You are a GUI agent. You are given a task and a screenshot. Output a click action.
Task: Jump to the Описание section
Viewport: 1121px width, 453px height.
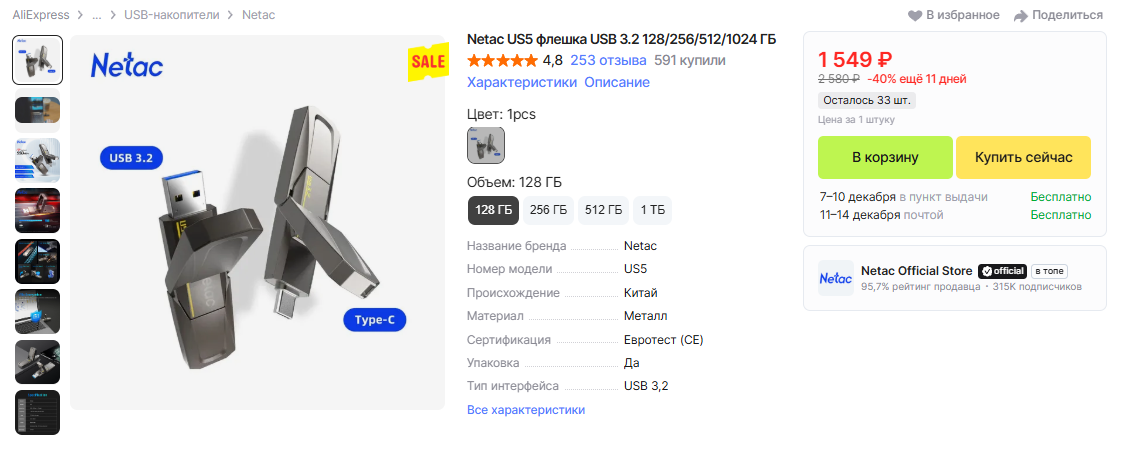[x=617, y=82]
